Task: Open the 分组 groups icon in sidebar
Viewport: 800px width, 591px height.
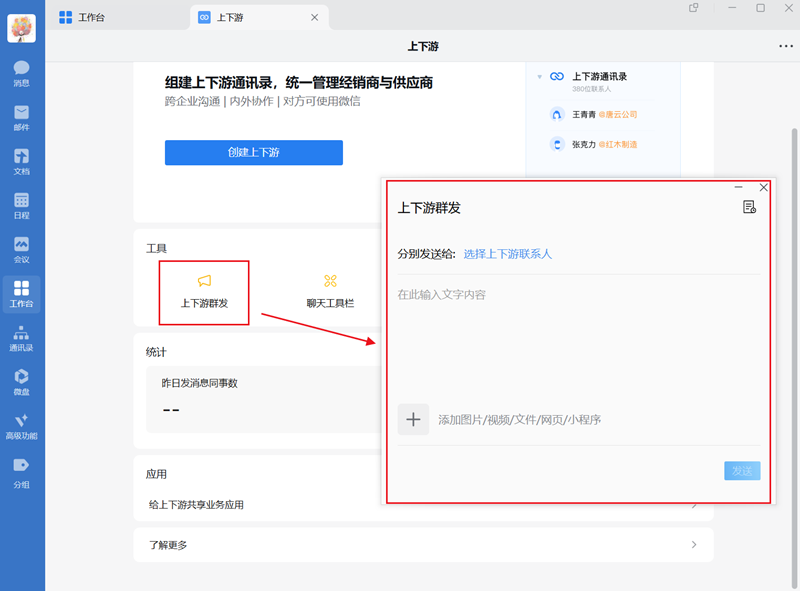Action: [x=21, y=470]
